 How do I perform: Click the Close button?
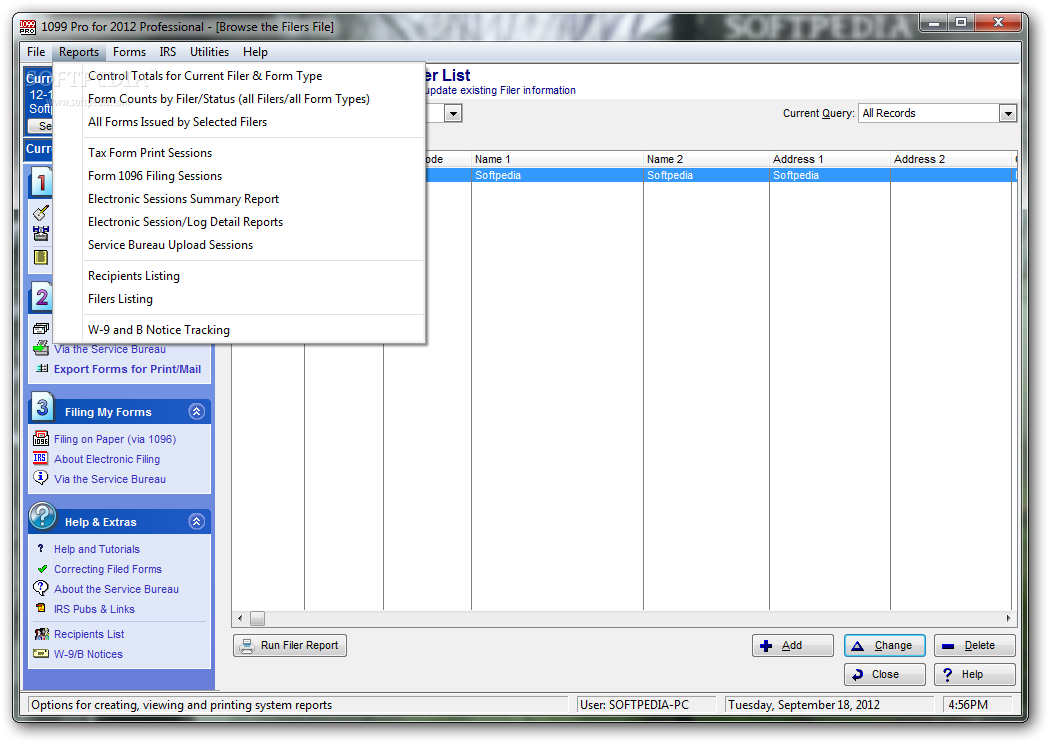[884, 674]
